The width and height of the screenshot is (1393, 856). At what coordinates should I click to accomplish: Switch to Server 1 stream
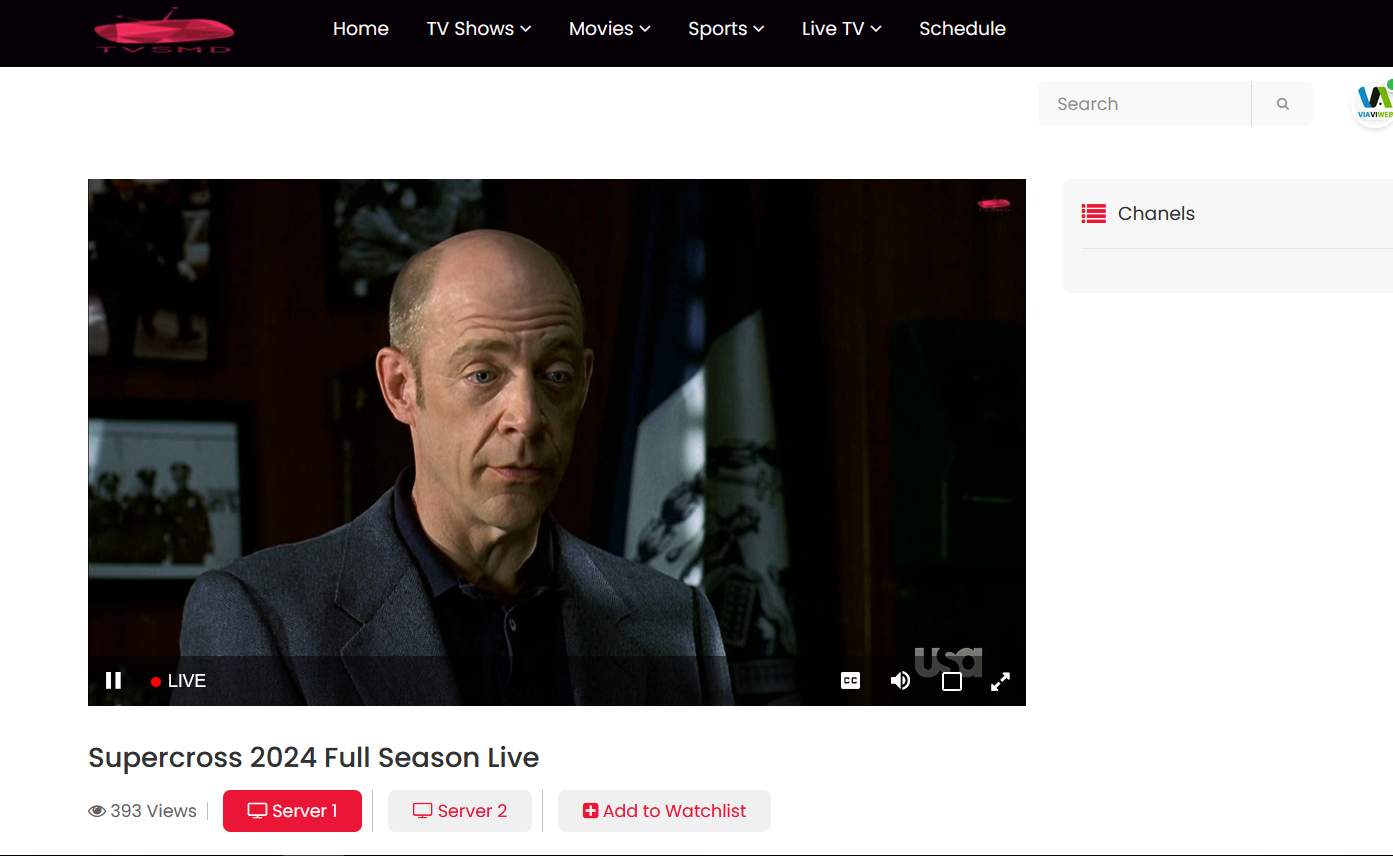292,811
